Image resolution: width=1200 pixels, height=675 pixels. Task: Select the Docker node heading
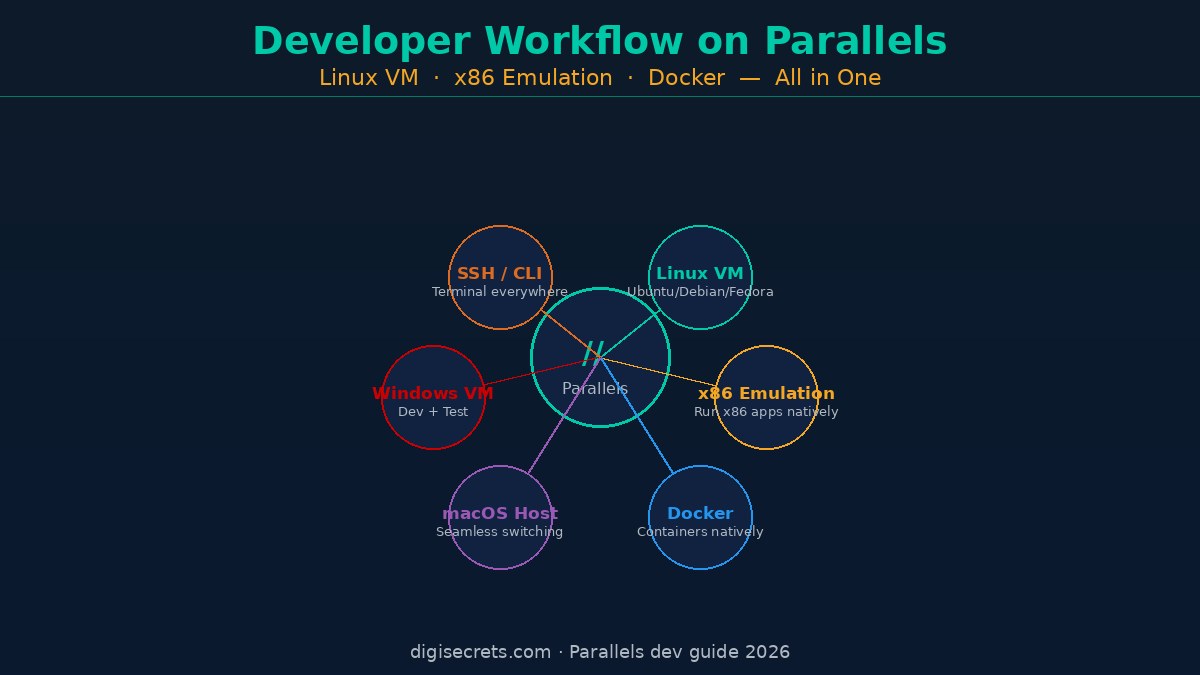click(x=700, y=513)
